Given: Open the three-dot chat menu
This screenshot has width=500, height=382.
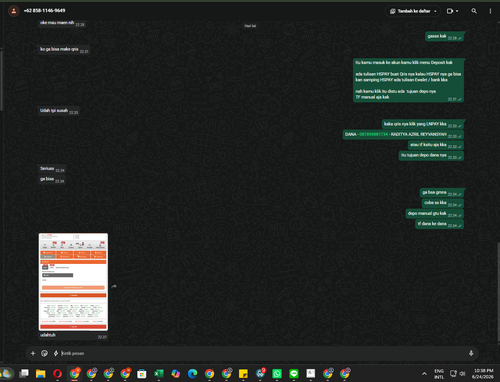Looking at the screenshot, I should (490, 11).
